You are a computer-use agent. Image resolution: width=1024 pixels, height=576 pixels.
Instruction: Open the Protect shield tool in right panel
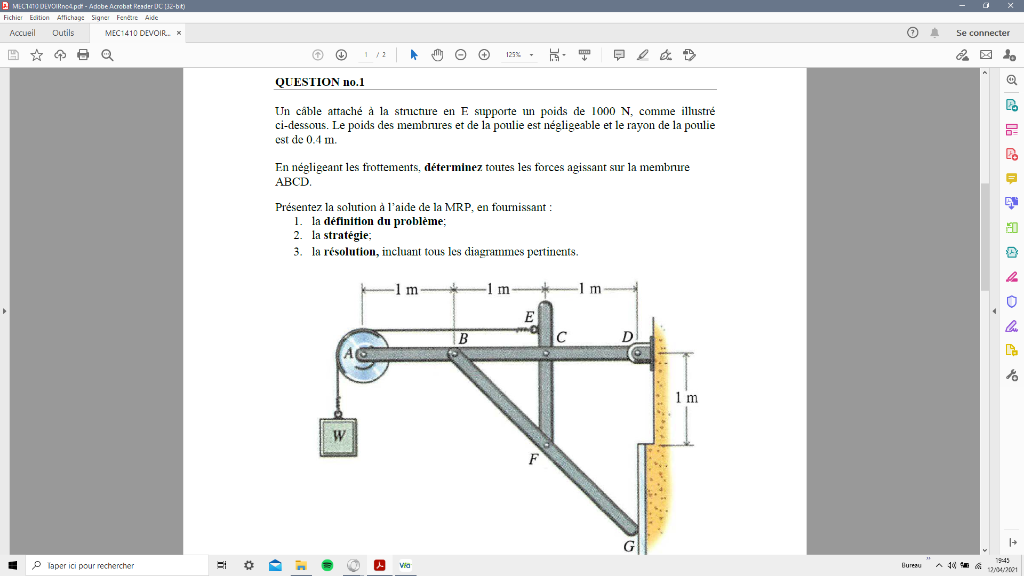[1012, 302]
